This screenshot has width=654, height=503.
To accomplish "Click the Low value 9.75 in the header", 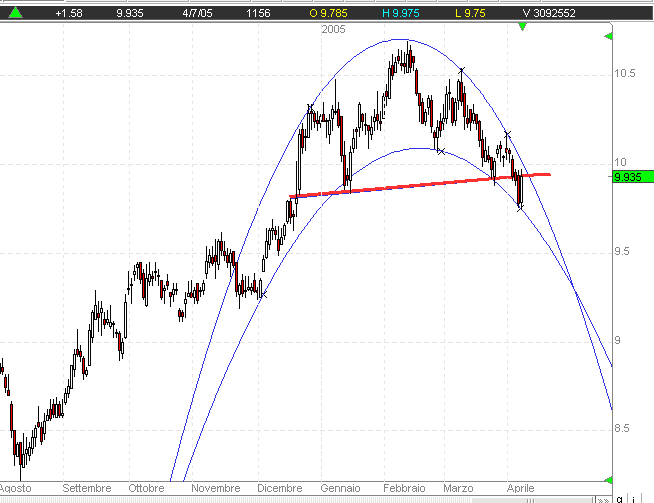I will (472, 13).
